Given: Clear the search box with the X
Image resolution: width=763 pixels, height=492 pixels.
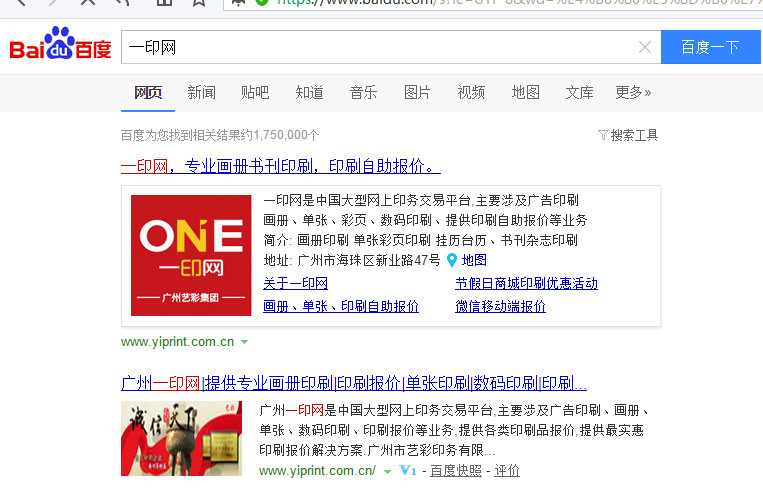Looking at the screenshot, I should tap(645, 47).
